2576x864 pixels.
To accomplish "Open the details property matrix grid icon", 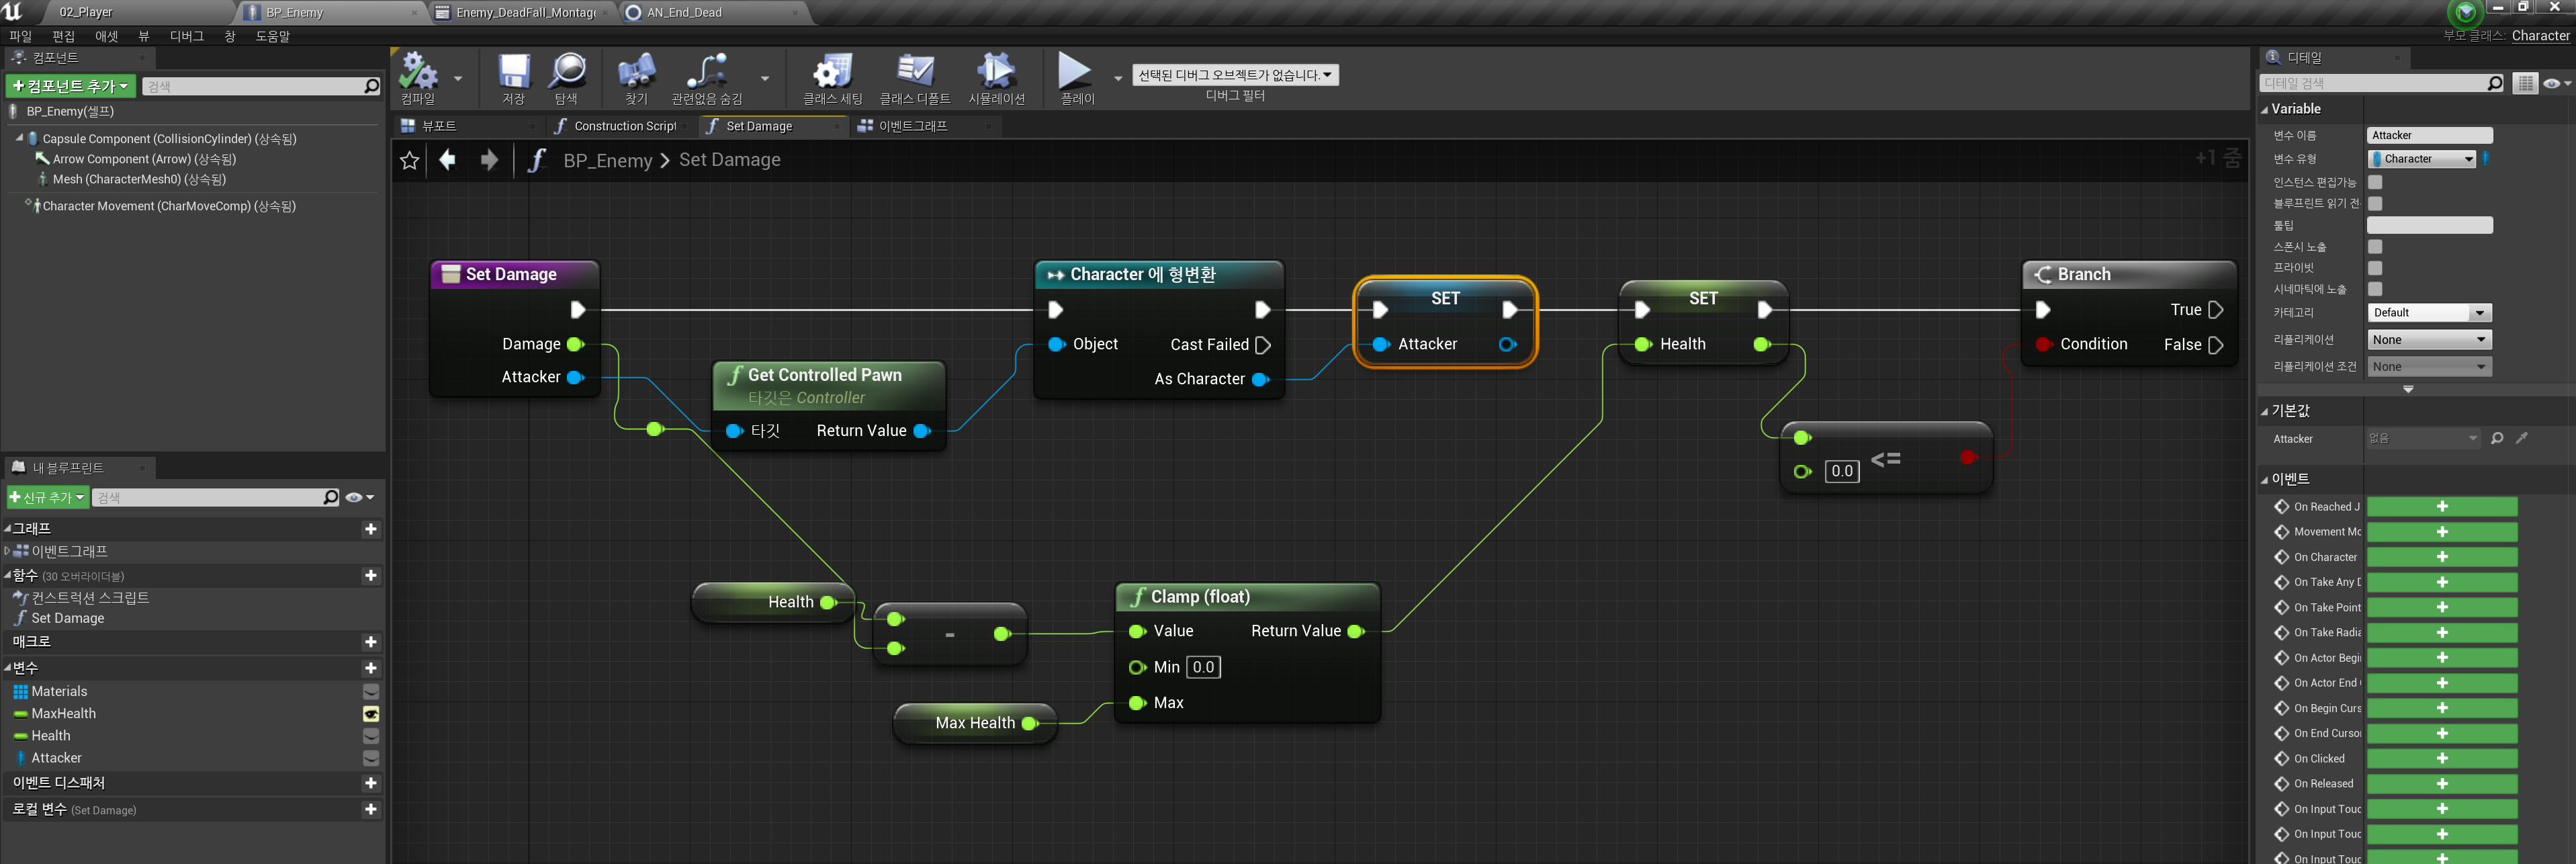I will coord(2526,83).
